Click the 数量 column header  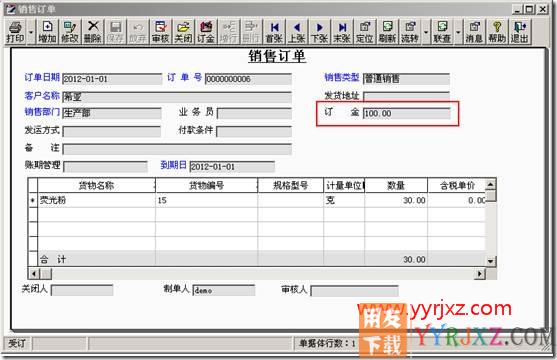pos(396,185)
